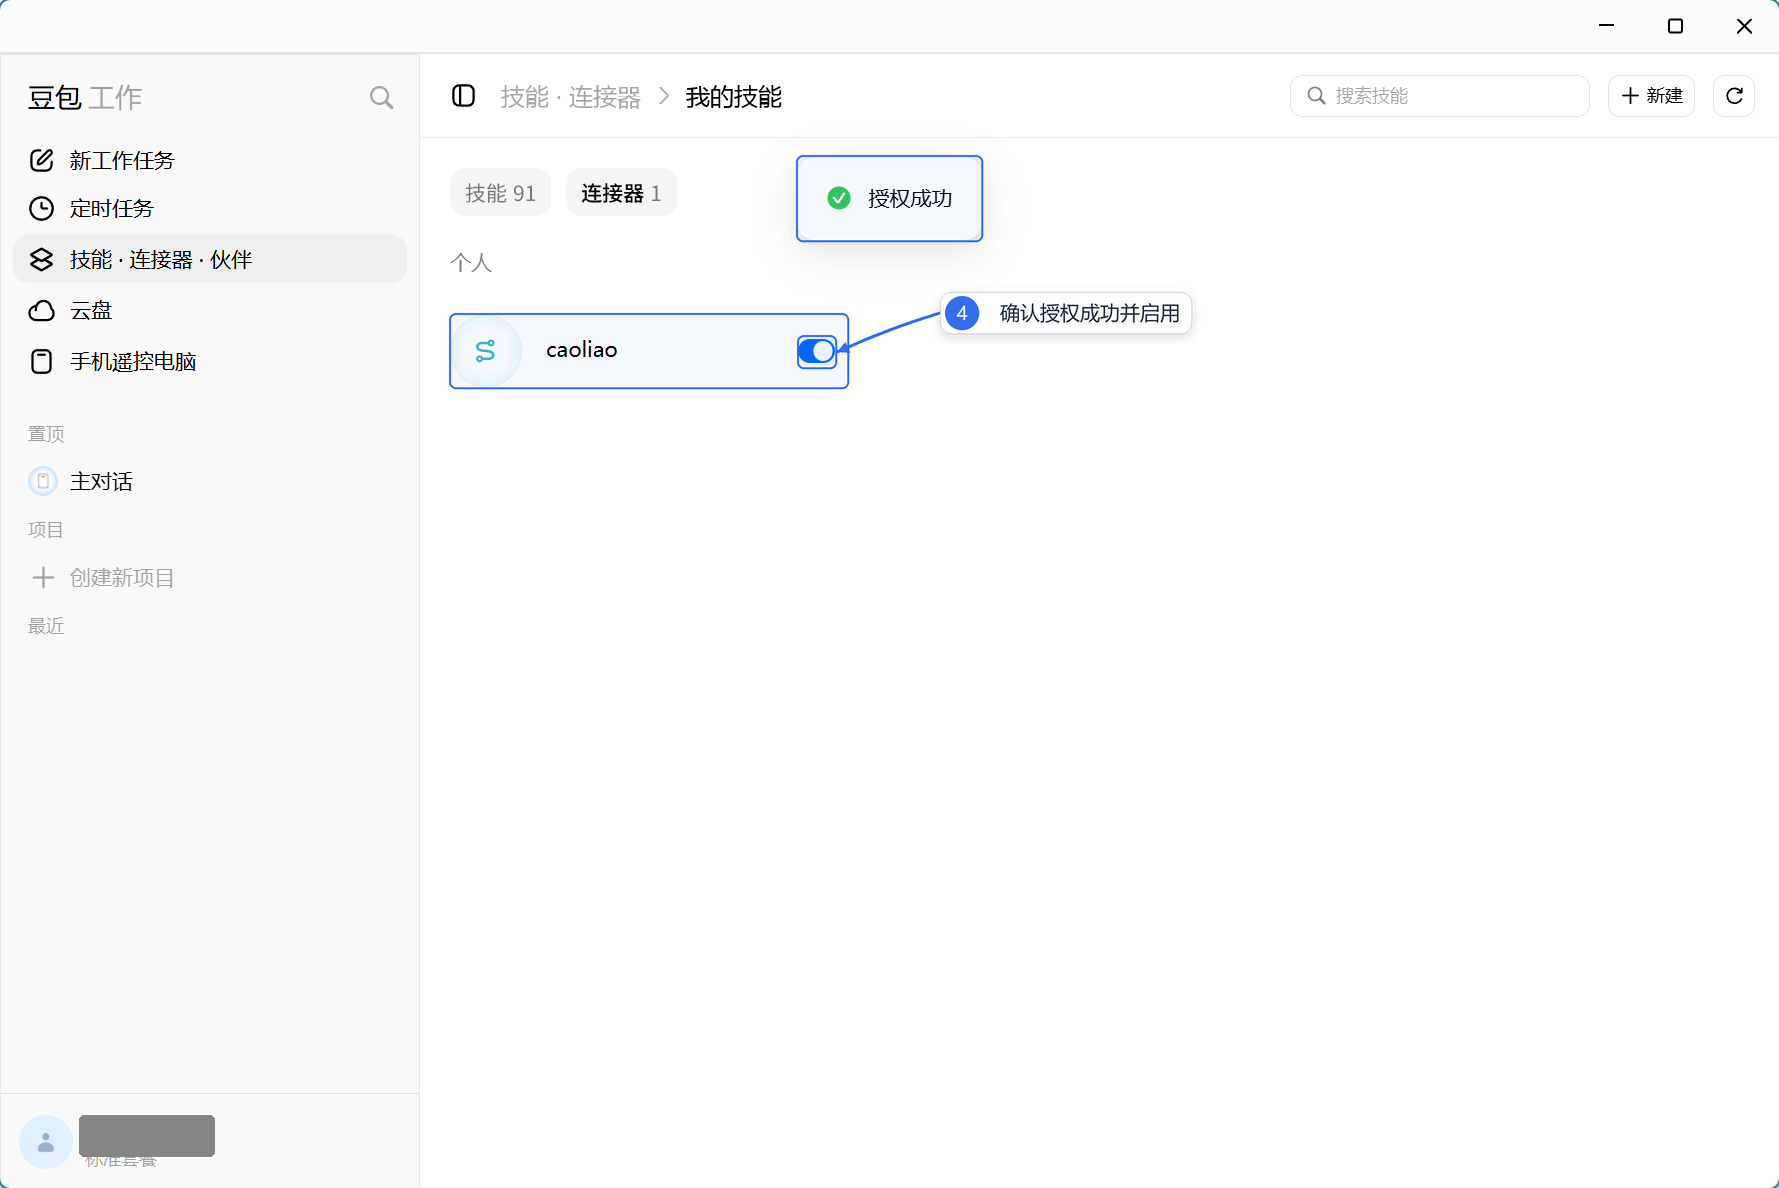Click the 技能·连接器·伙伴 layers icon
Screen dimensions: 1779x1188
[x=41, y=259]
